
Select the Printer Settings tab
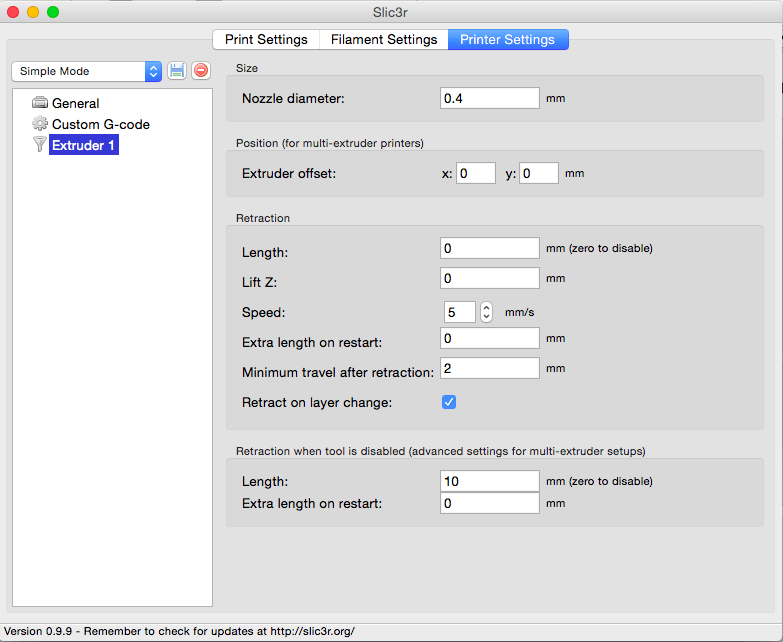tap(508, 39)
